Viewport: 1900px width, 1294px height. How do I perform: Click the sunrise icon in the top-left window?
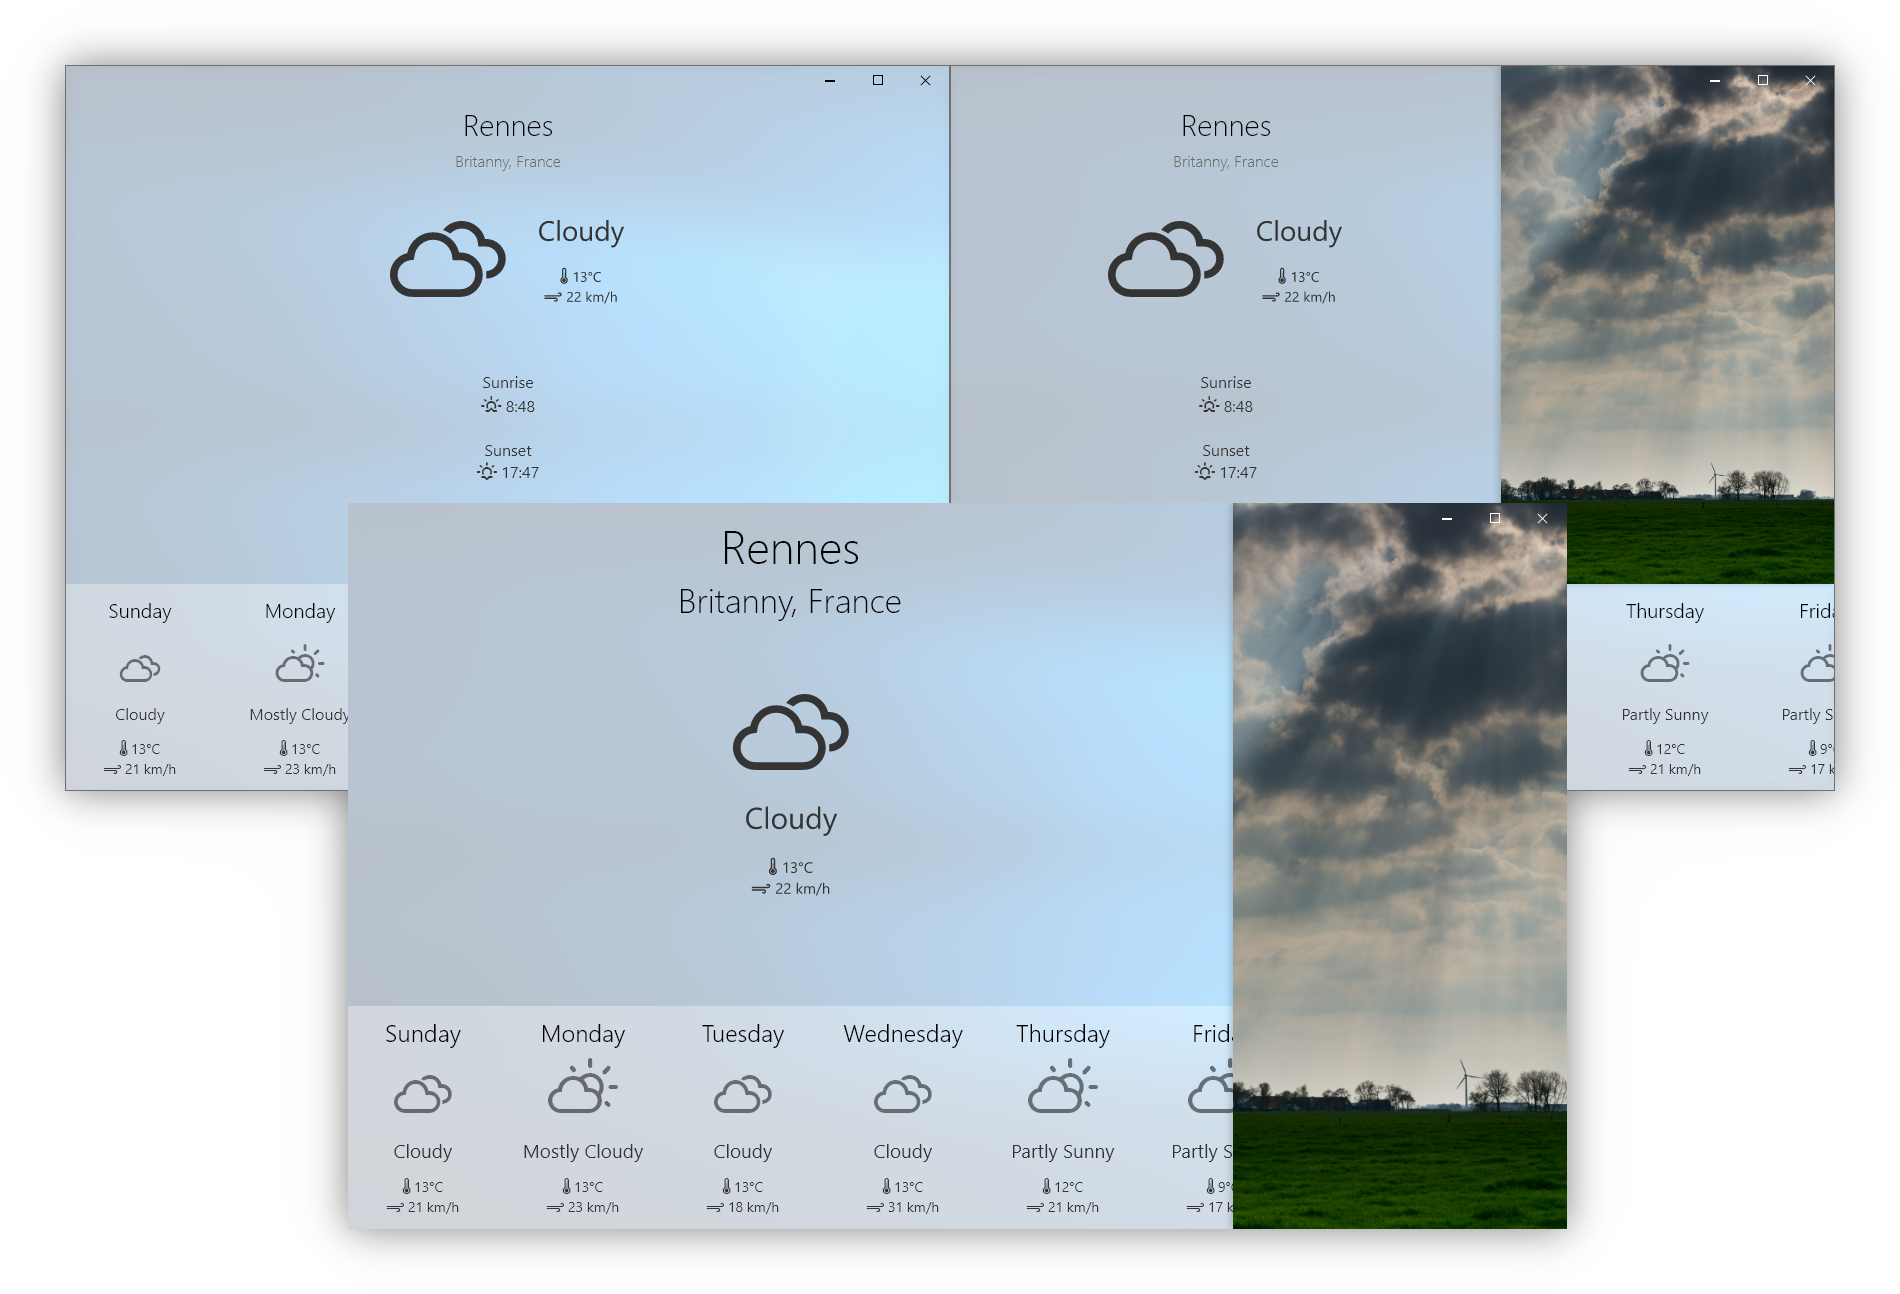coord(491,406)
